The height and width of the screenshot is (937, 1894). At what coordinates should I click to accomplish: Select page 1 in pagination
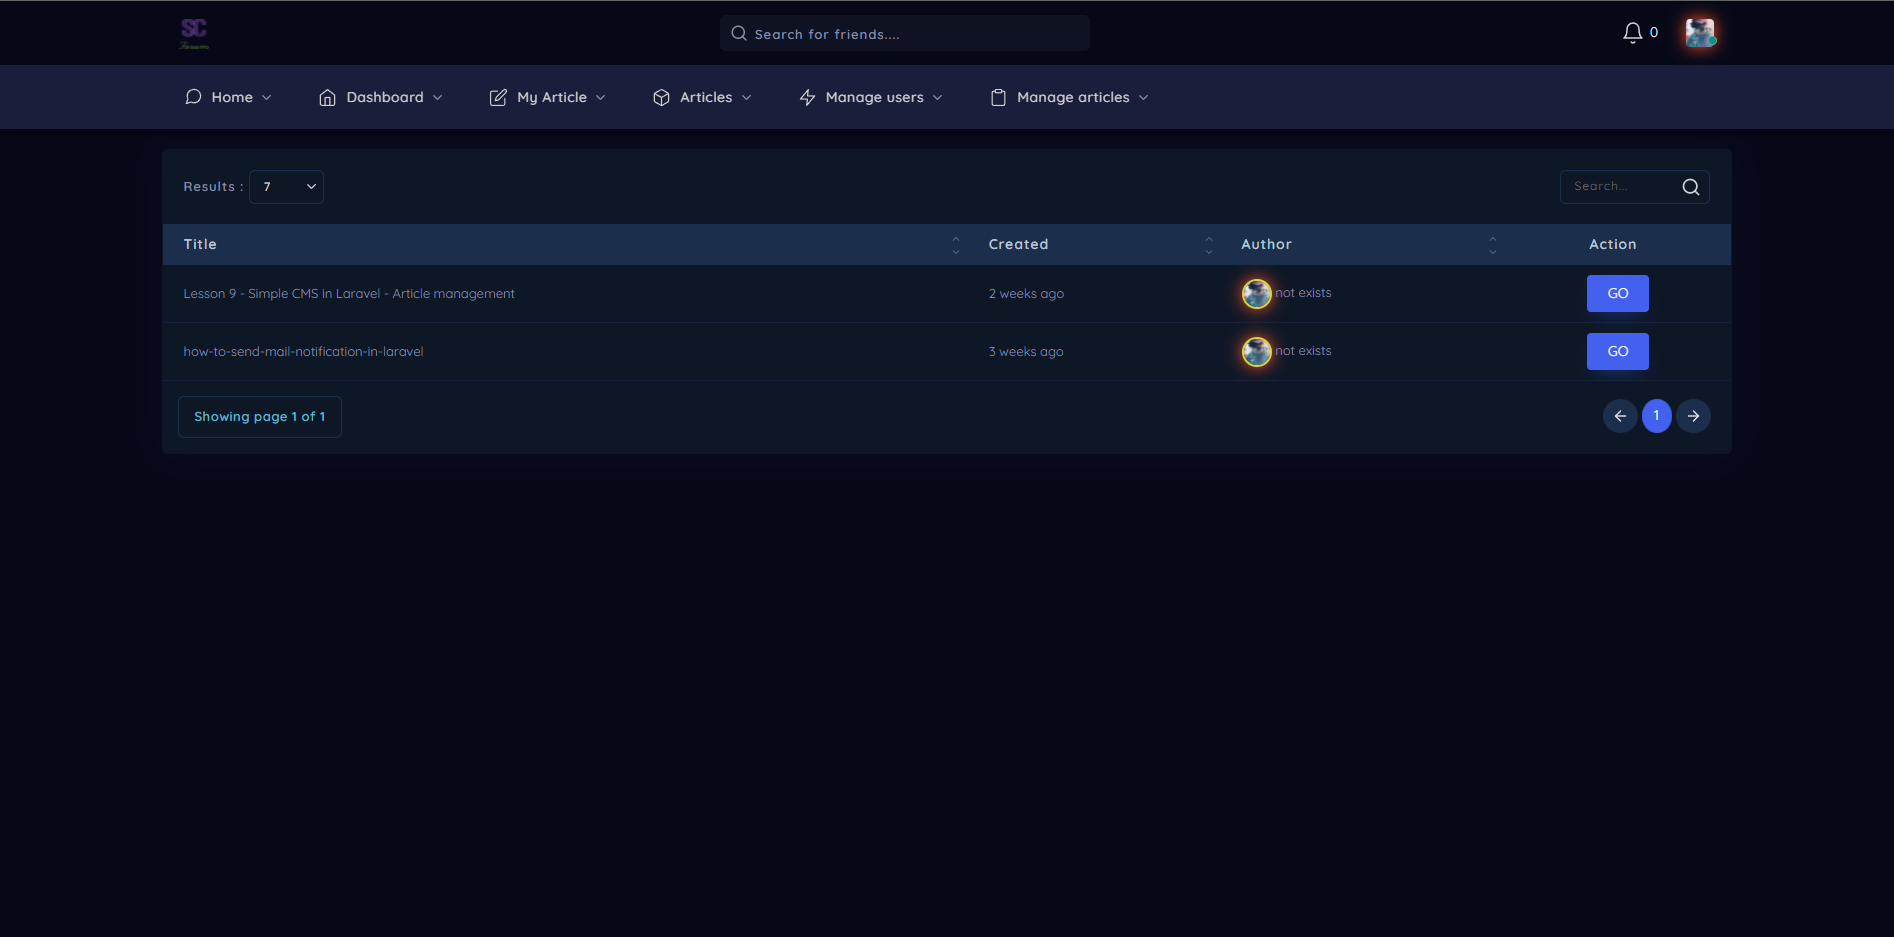tap(1656, 416)
